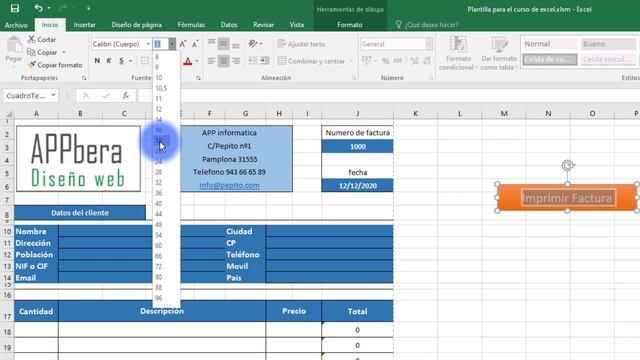Toggle underline S formatting
This screenshot has width=640, height=360.
[121, 61]
